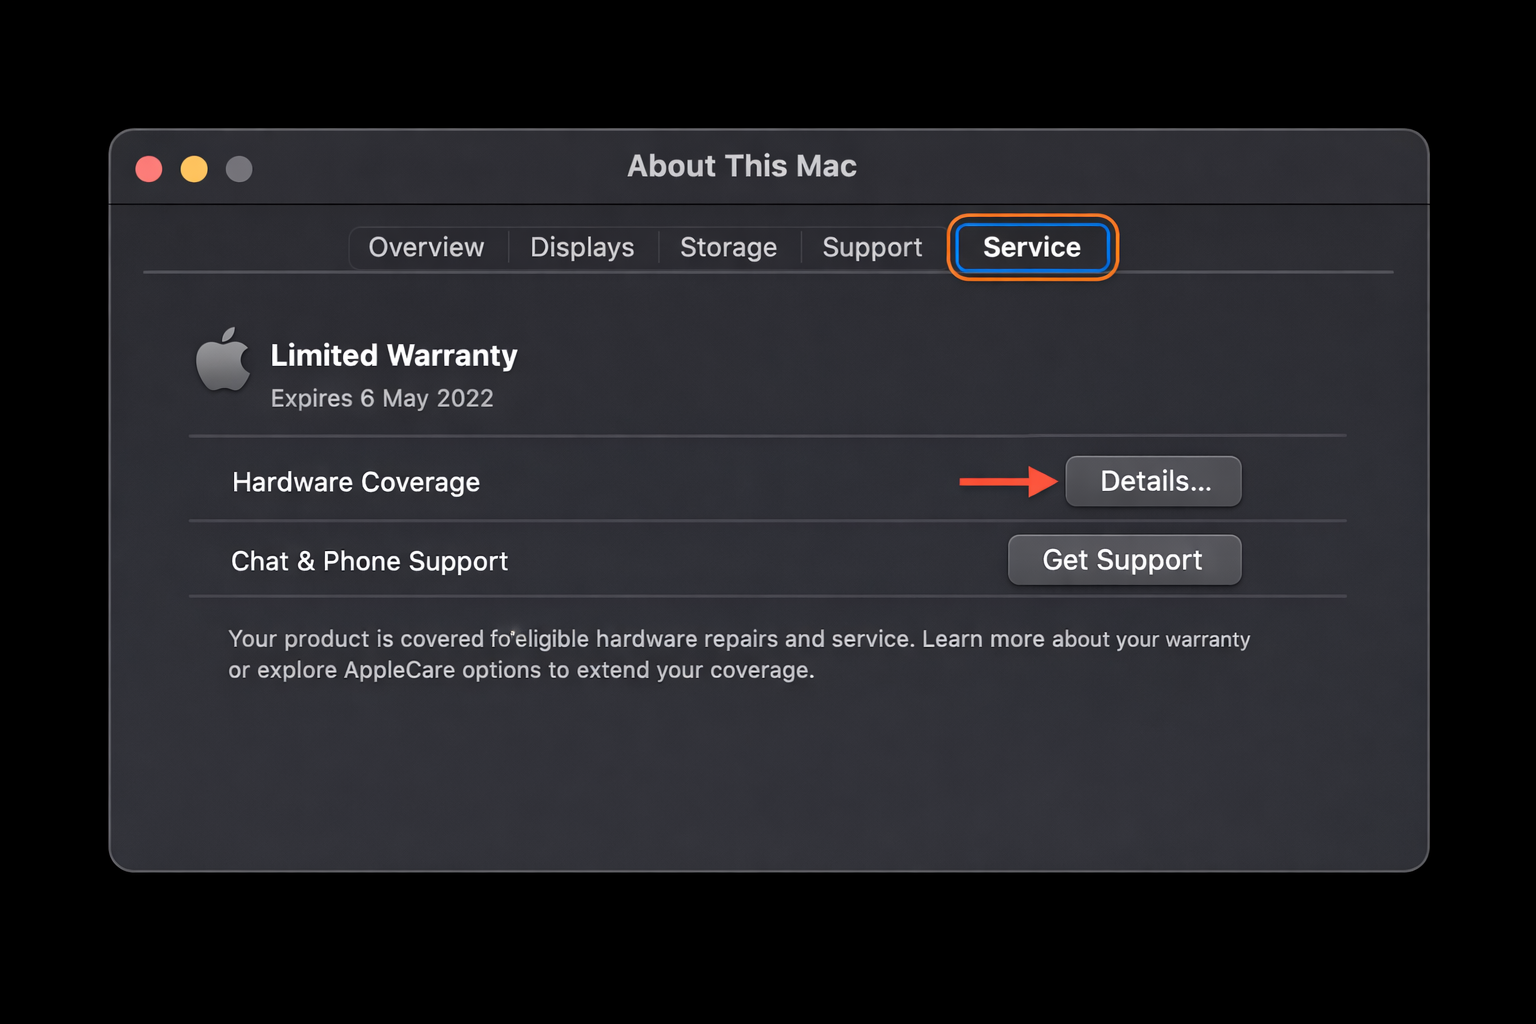Click the Get Support button

click(1123, 560)
